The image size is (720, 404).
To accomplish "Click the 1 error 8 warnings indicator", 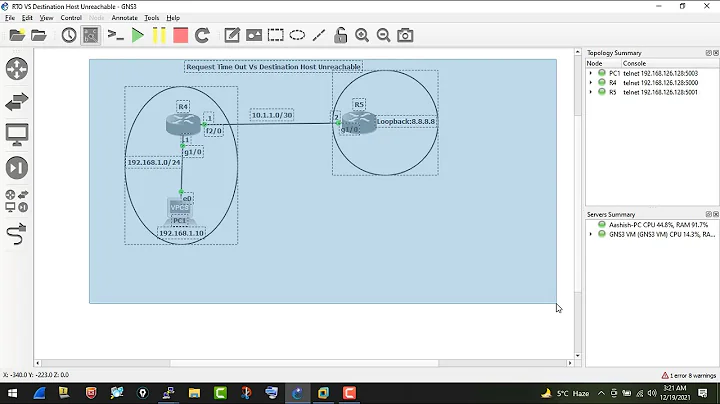I will coord(689,375).
